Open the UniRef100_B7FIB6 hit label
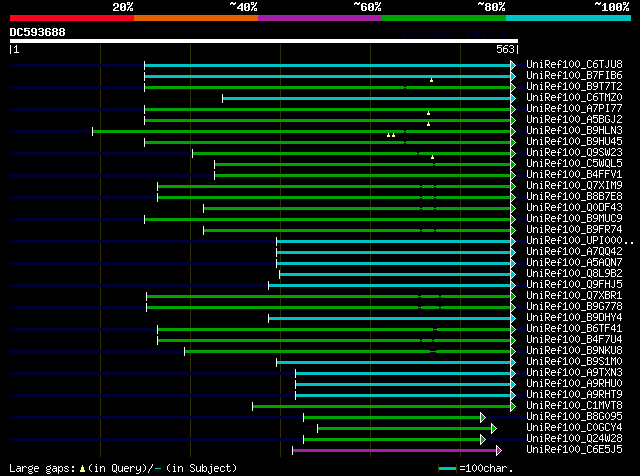The height and width of the screenshot is (476, 640). pyautogui.click(x=574, y=76)
